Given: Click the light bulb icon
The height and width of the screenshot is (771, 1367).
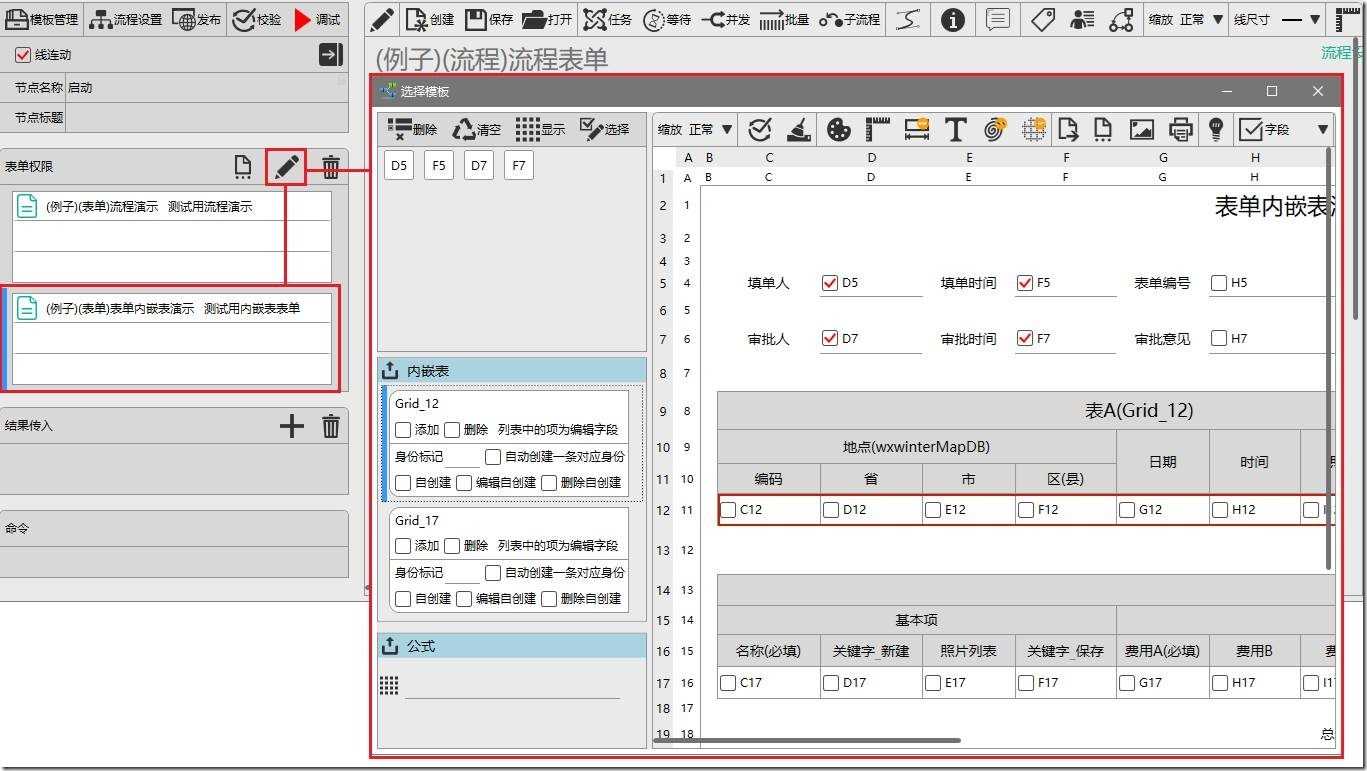Looking at the screenshot, I should [1216, 129].
